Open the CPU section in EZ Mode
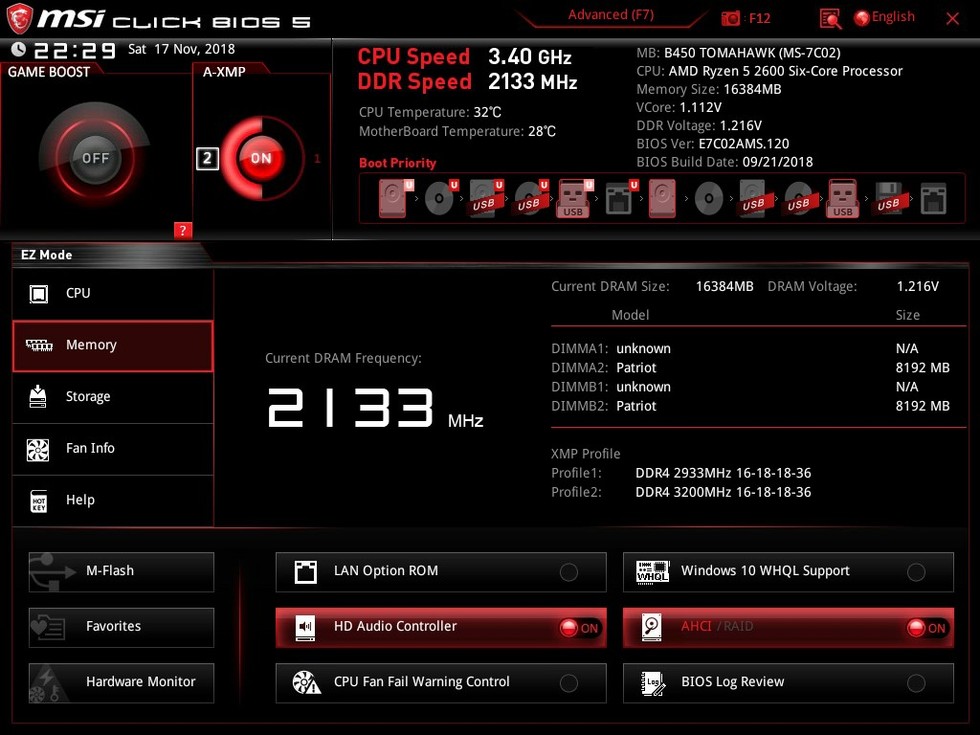This screenshot has width=980, height=735. pyautogui.click(x=113, y=294)
